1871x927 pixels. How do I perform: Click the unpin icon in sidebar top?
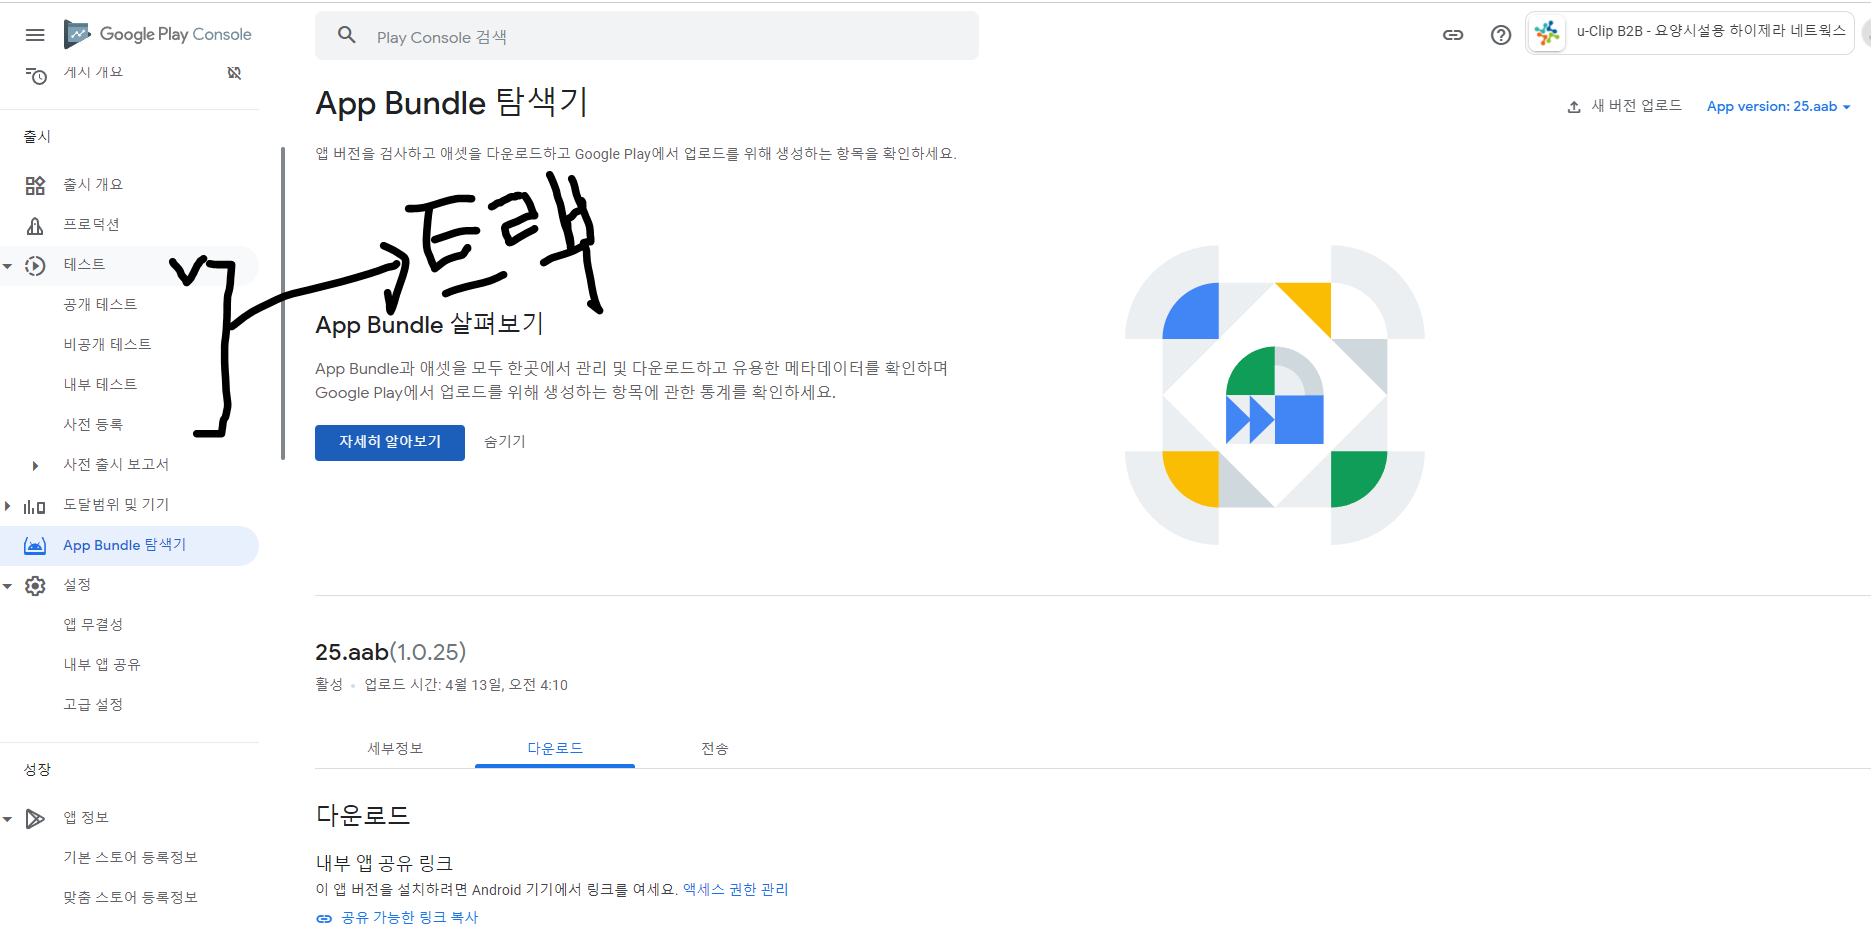[x=234, y=73]
